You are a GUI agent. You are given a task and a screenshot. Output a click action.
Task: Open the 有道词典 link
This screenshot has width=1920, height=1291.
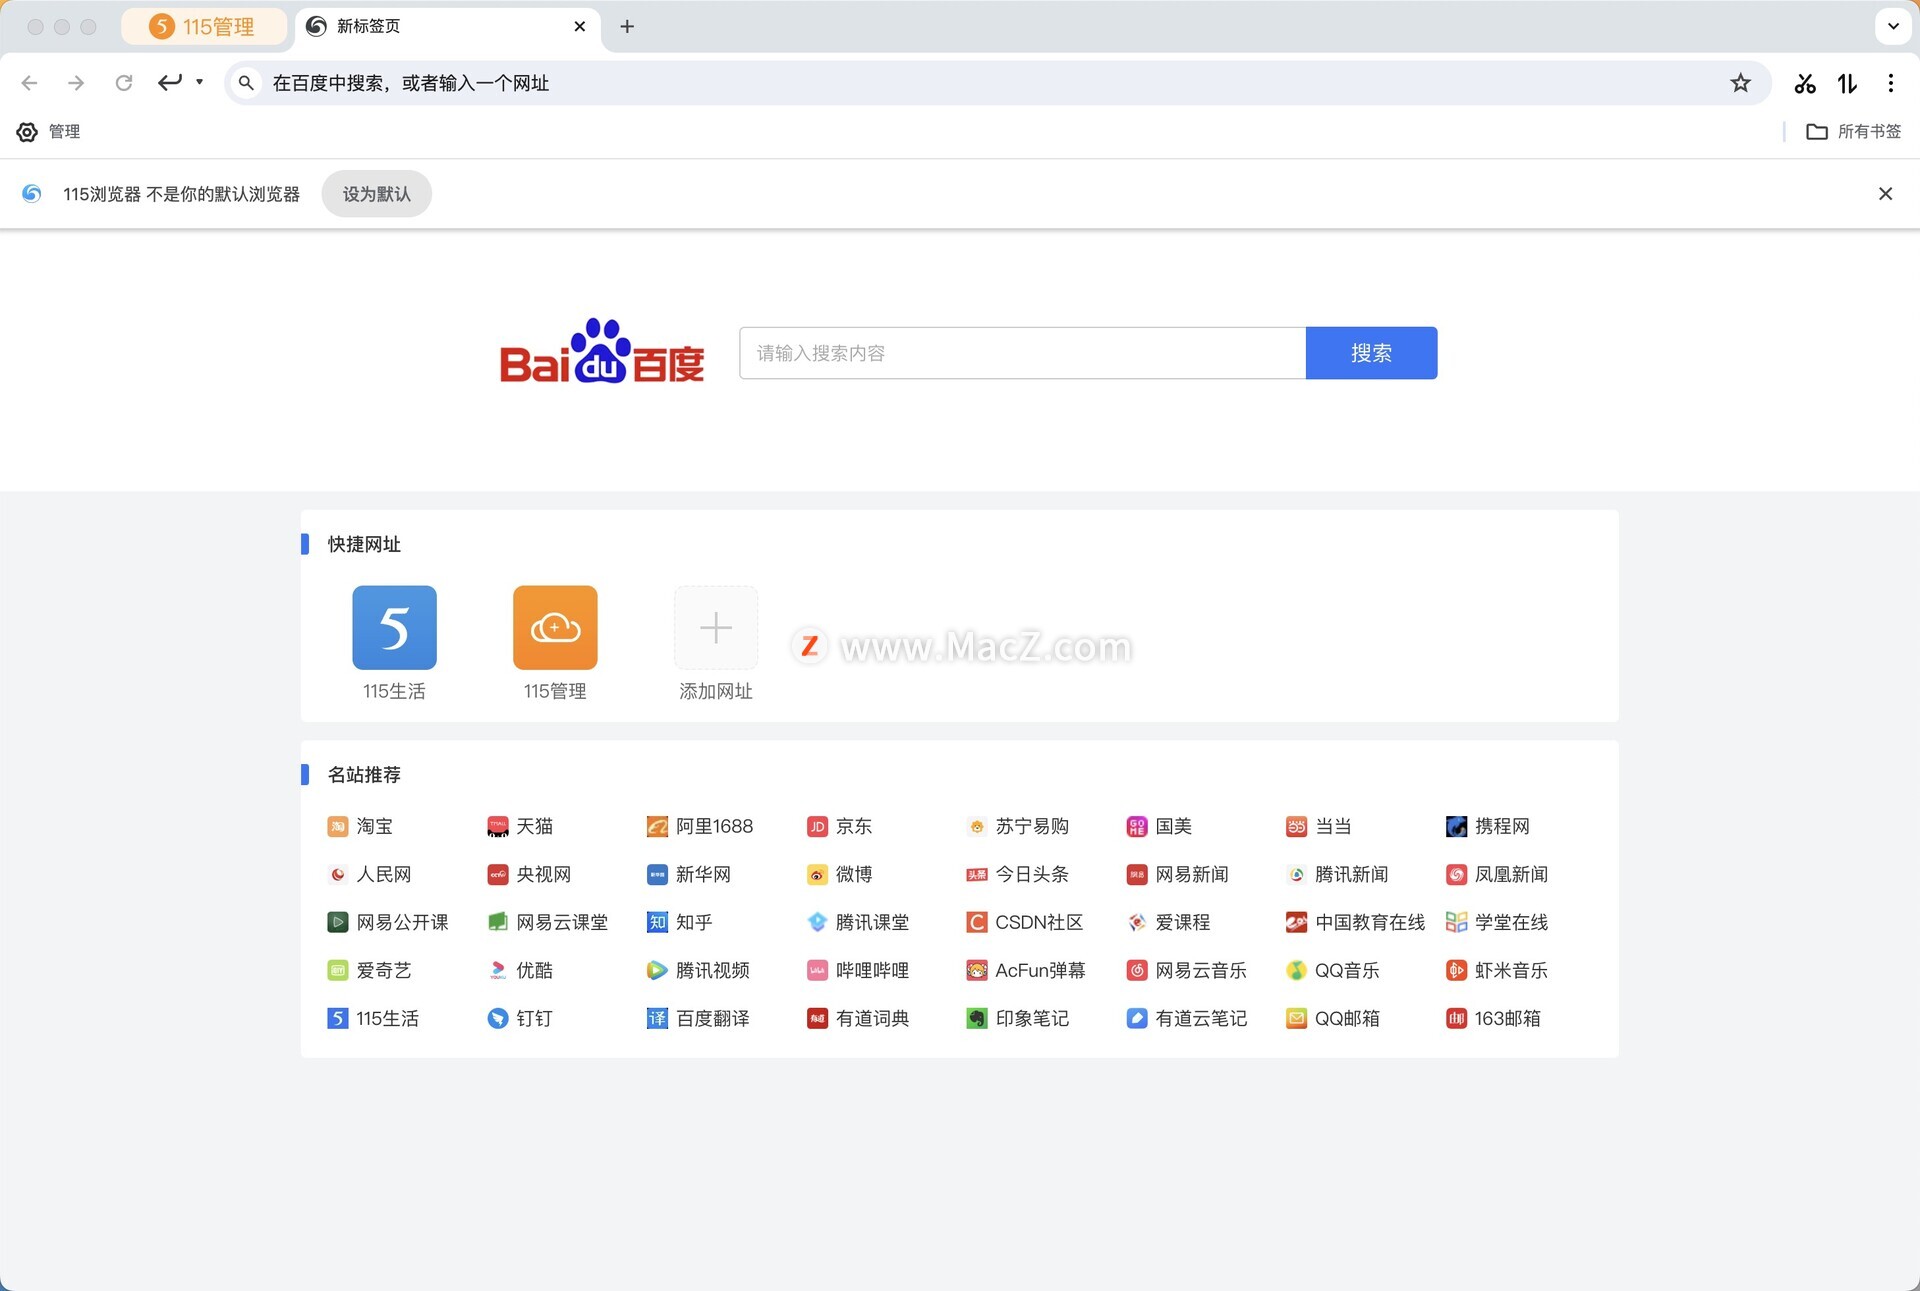pyautogui.click(x=858, y=1018)
